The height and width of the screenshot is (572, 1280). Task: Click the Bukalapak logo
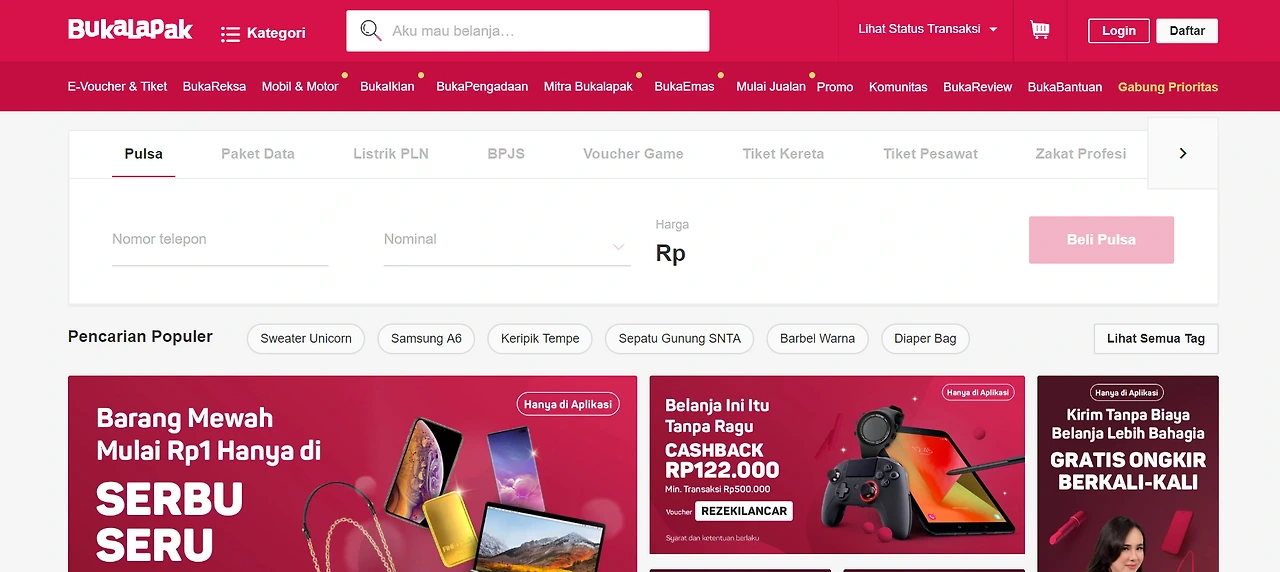130,29
